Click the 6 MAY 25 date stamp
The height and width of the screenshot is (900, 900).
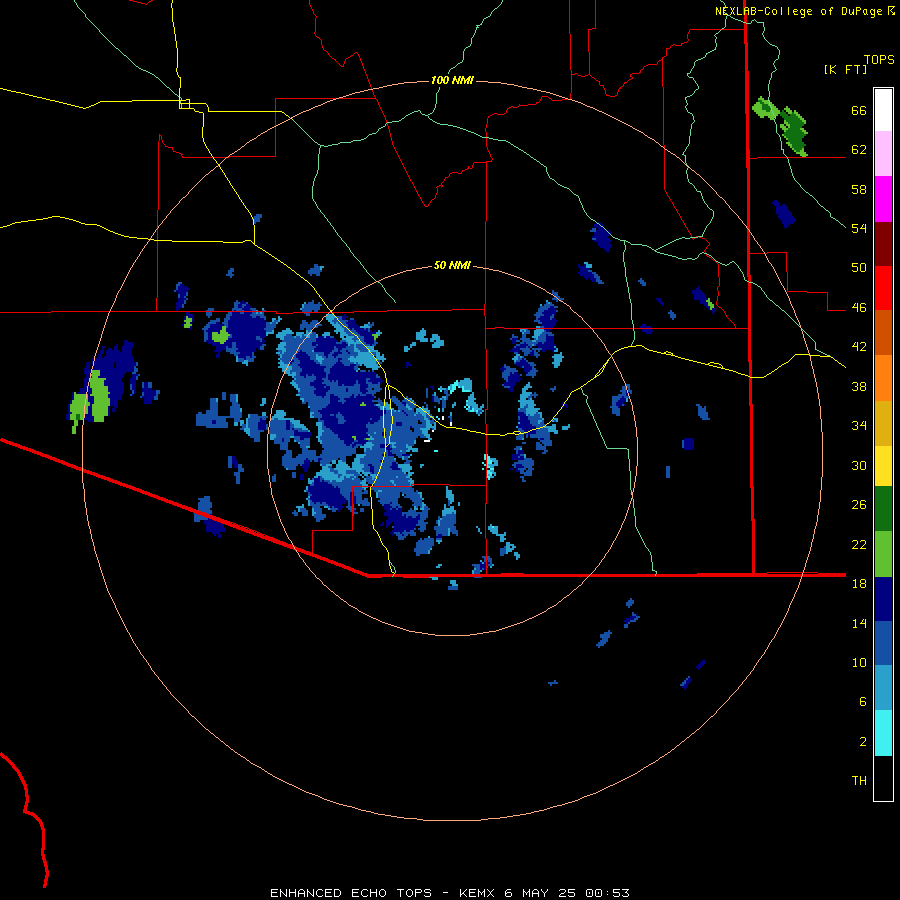(x=540, y=893)
